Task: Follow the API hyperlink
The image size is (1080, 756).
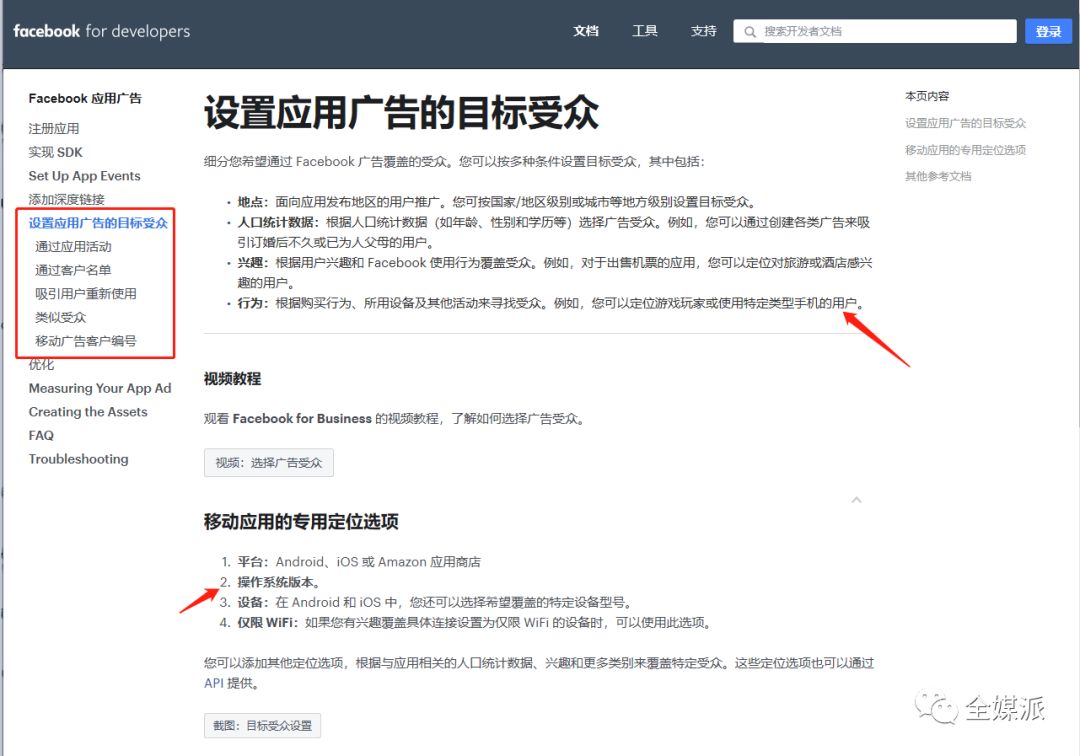Action: click(214, 683)
